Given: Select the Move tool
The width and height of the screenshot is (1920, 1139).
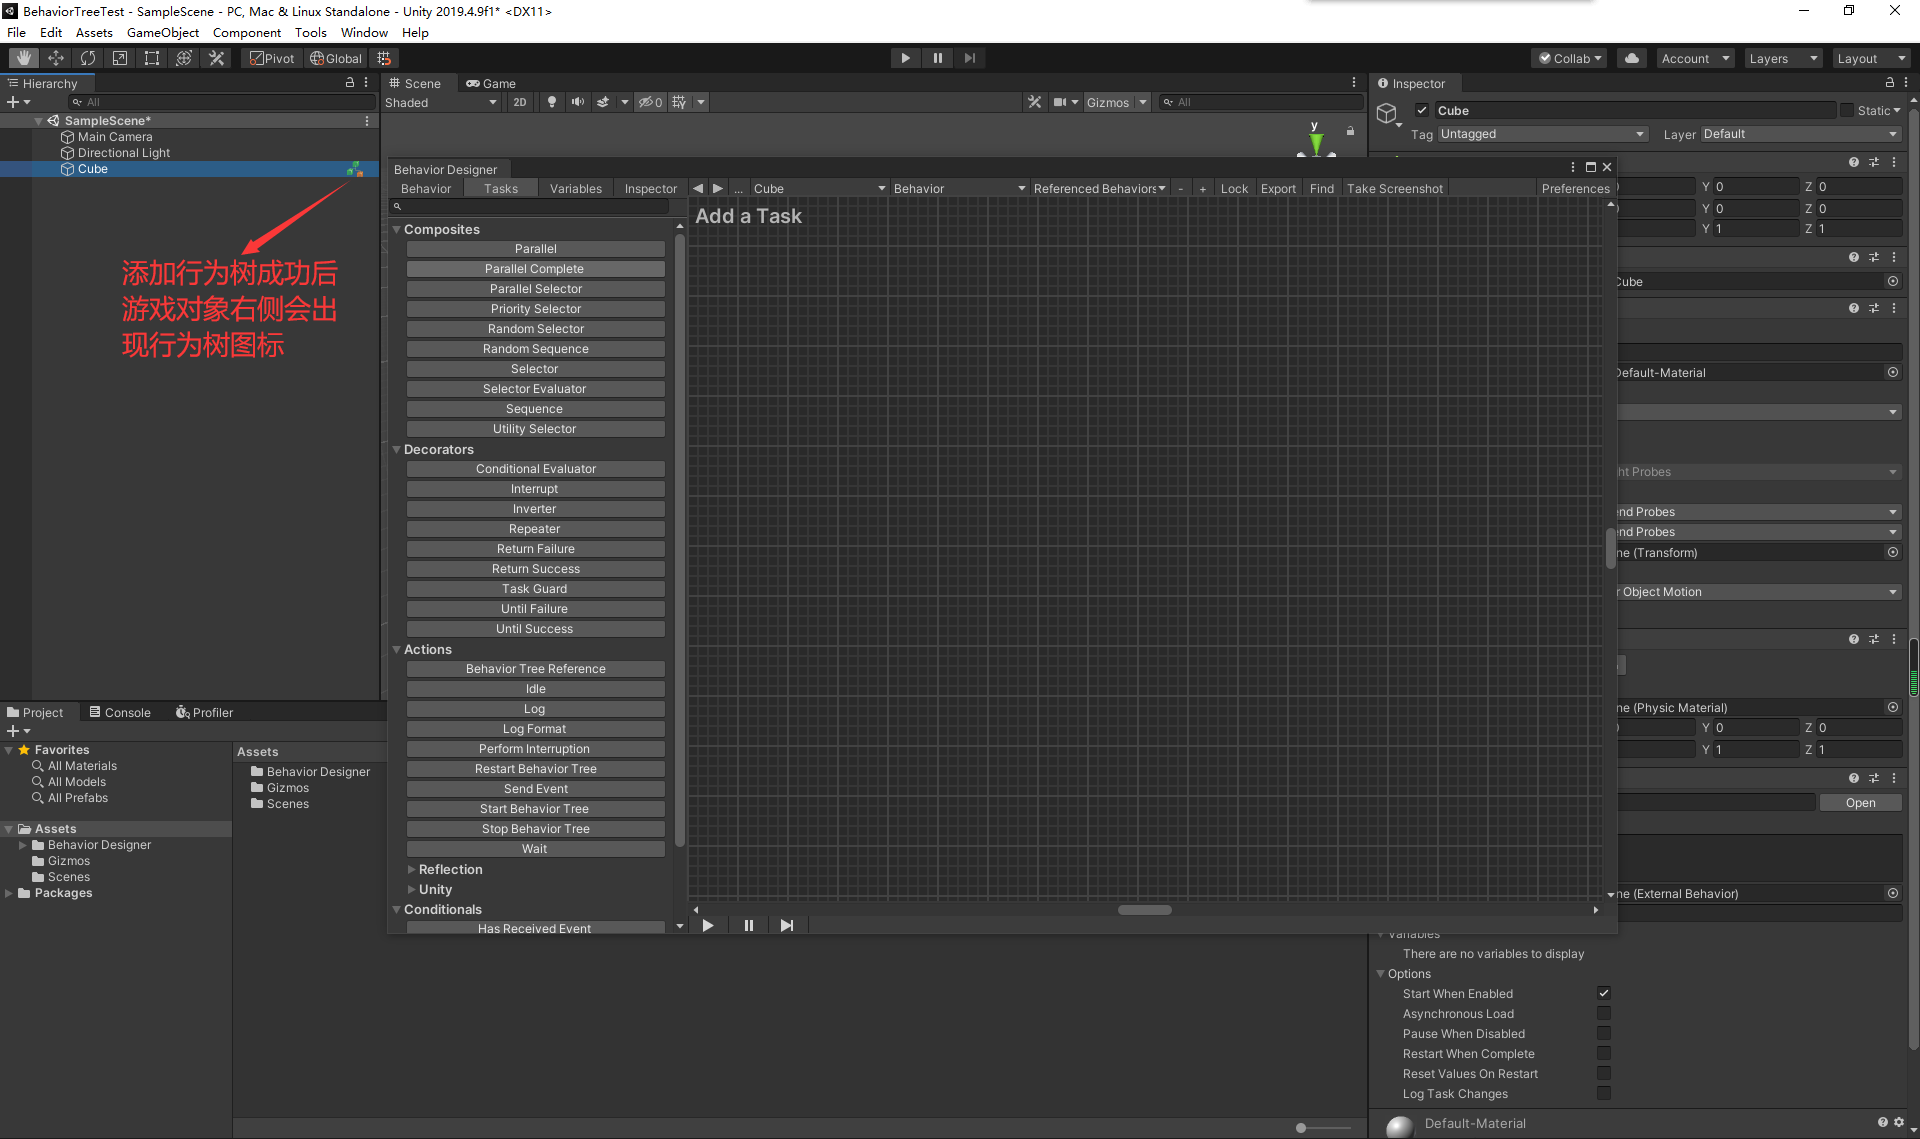Looking at the screenshot, I should [56, 57].
